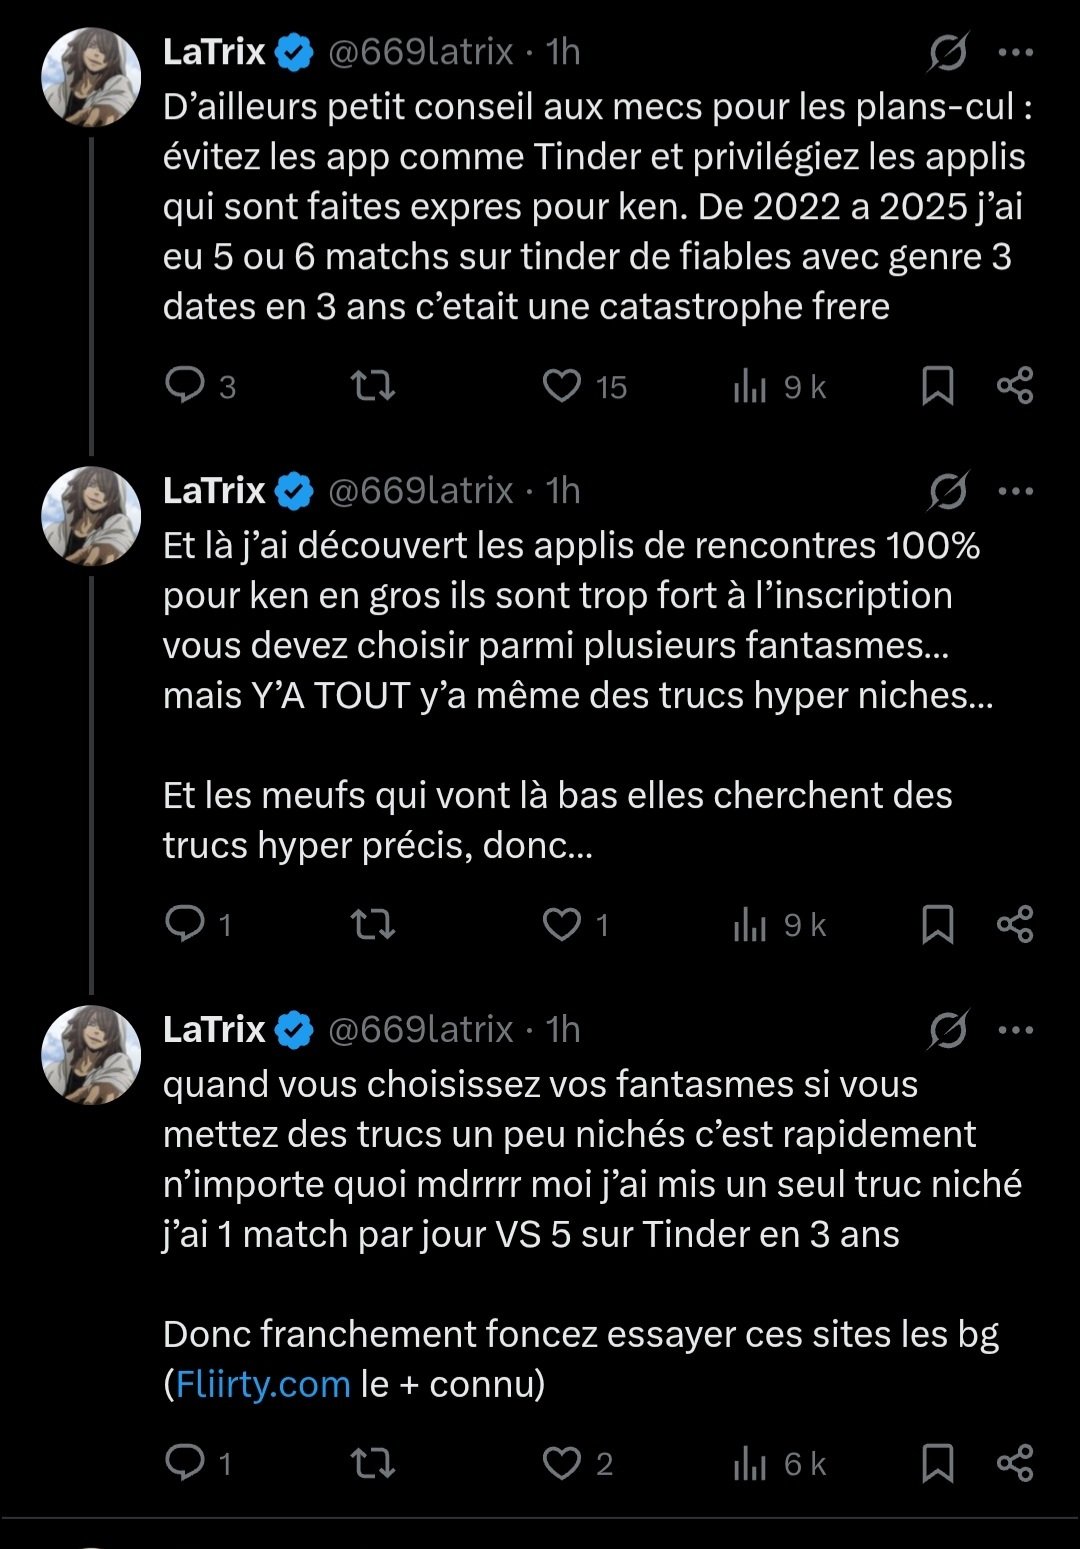Share the third tweet
Image resolution: width=1080 pixels, height=1549 pixels.
[x=1015, y=1463]
